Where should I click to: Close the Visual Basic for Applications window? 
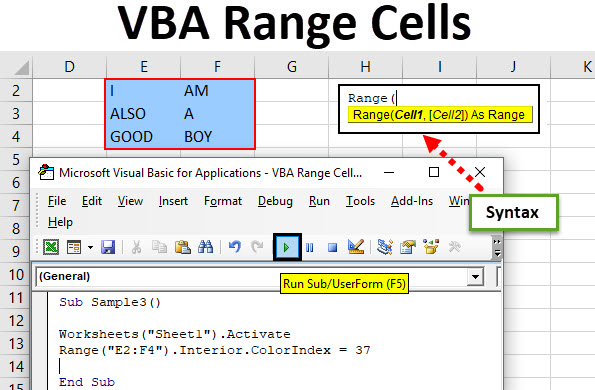click(480, 172)
